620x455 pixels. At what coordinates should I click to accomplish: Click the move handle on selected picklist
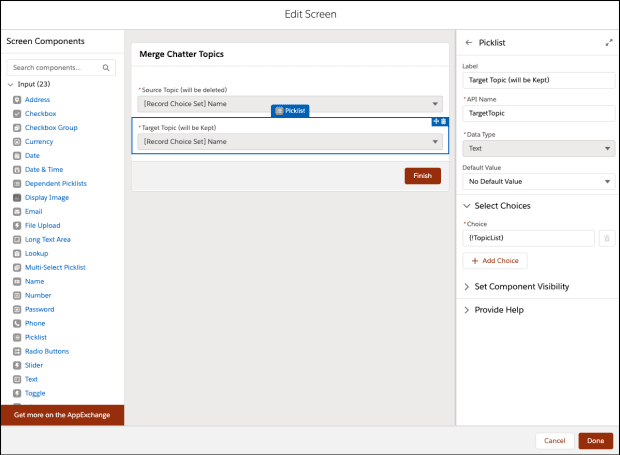point(436,121)
